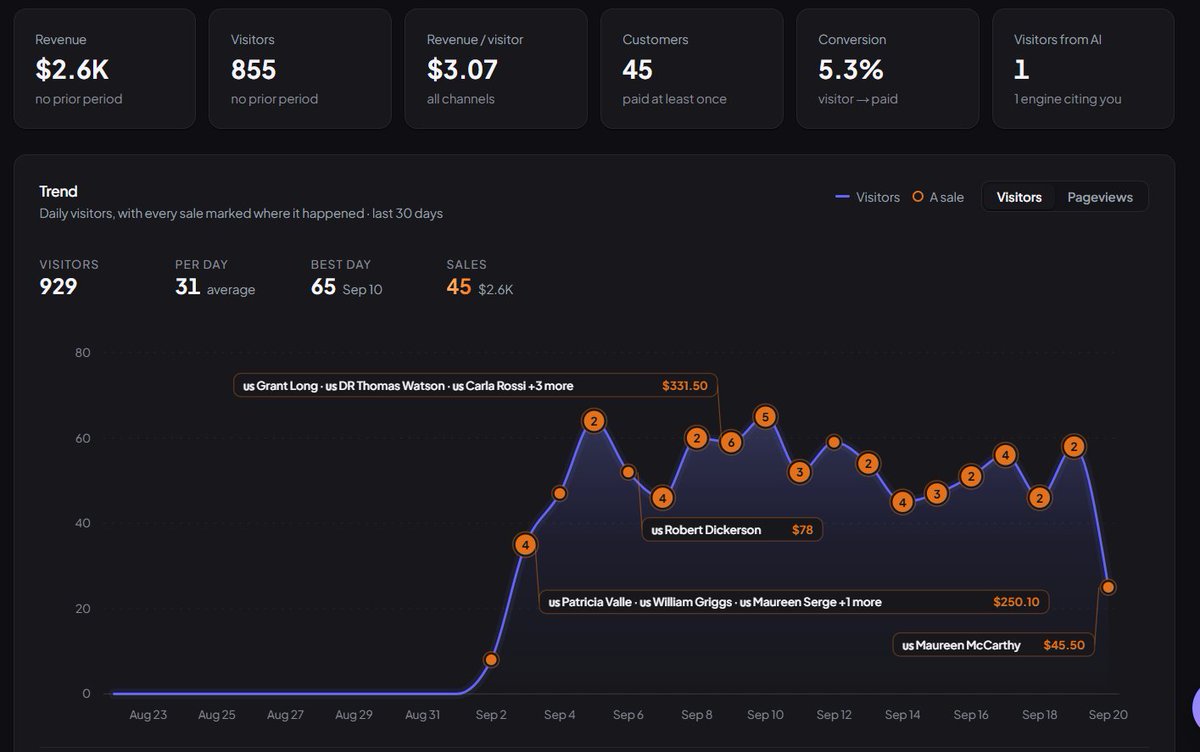Click the '+3 more' text in callout

(x=551, y=385)
